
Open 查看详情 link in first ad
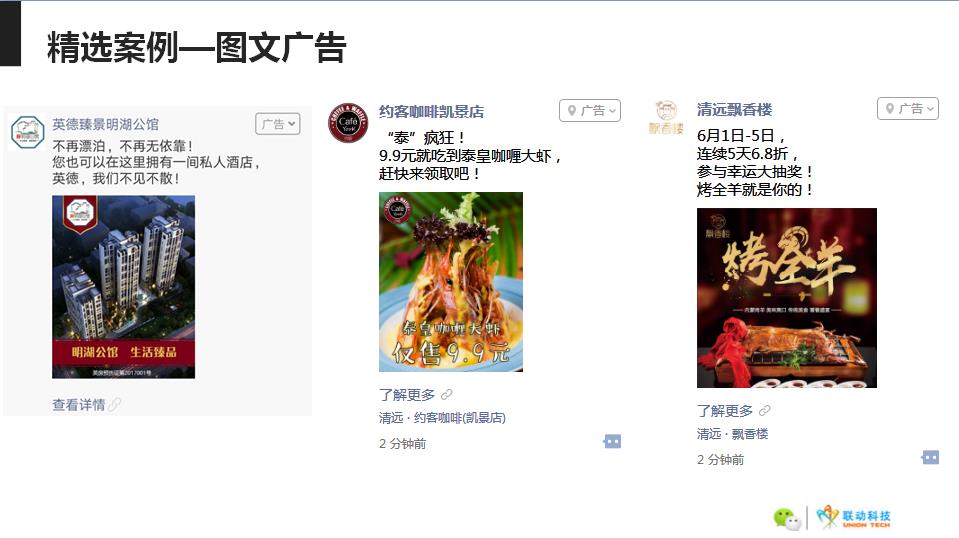coord(79,404)
